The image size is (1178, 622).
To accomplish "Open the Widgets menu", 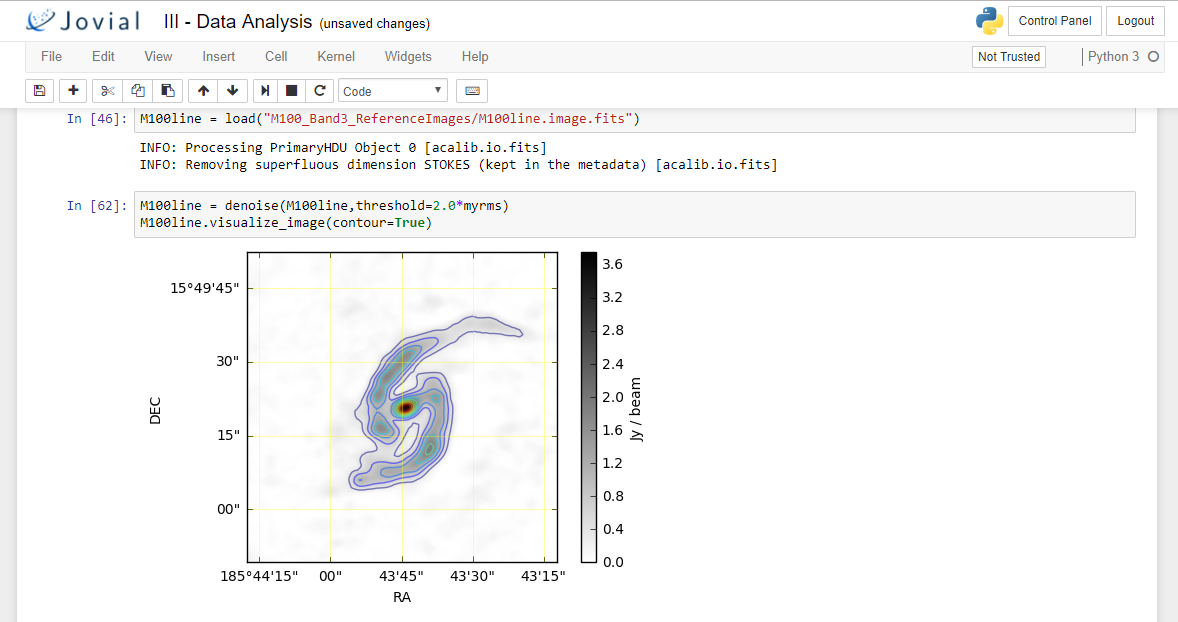I will point(408,57).
